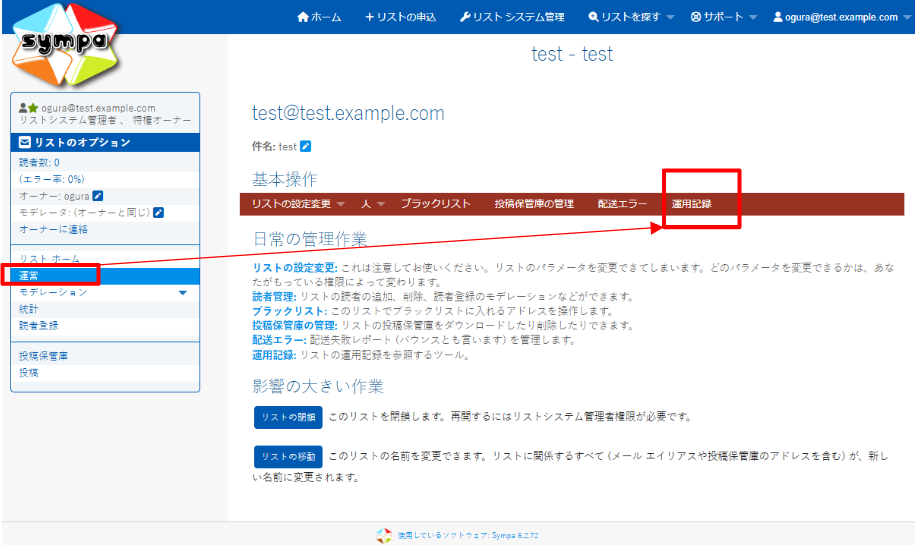Click the edit icon beside モデレータ
Image resolution: width=915 pixels, height=545 pixels.
click(x=159, y=212)
